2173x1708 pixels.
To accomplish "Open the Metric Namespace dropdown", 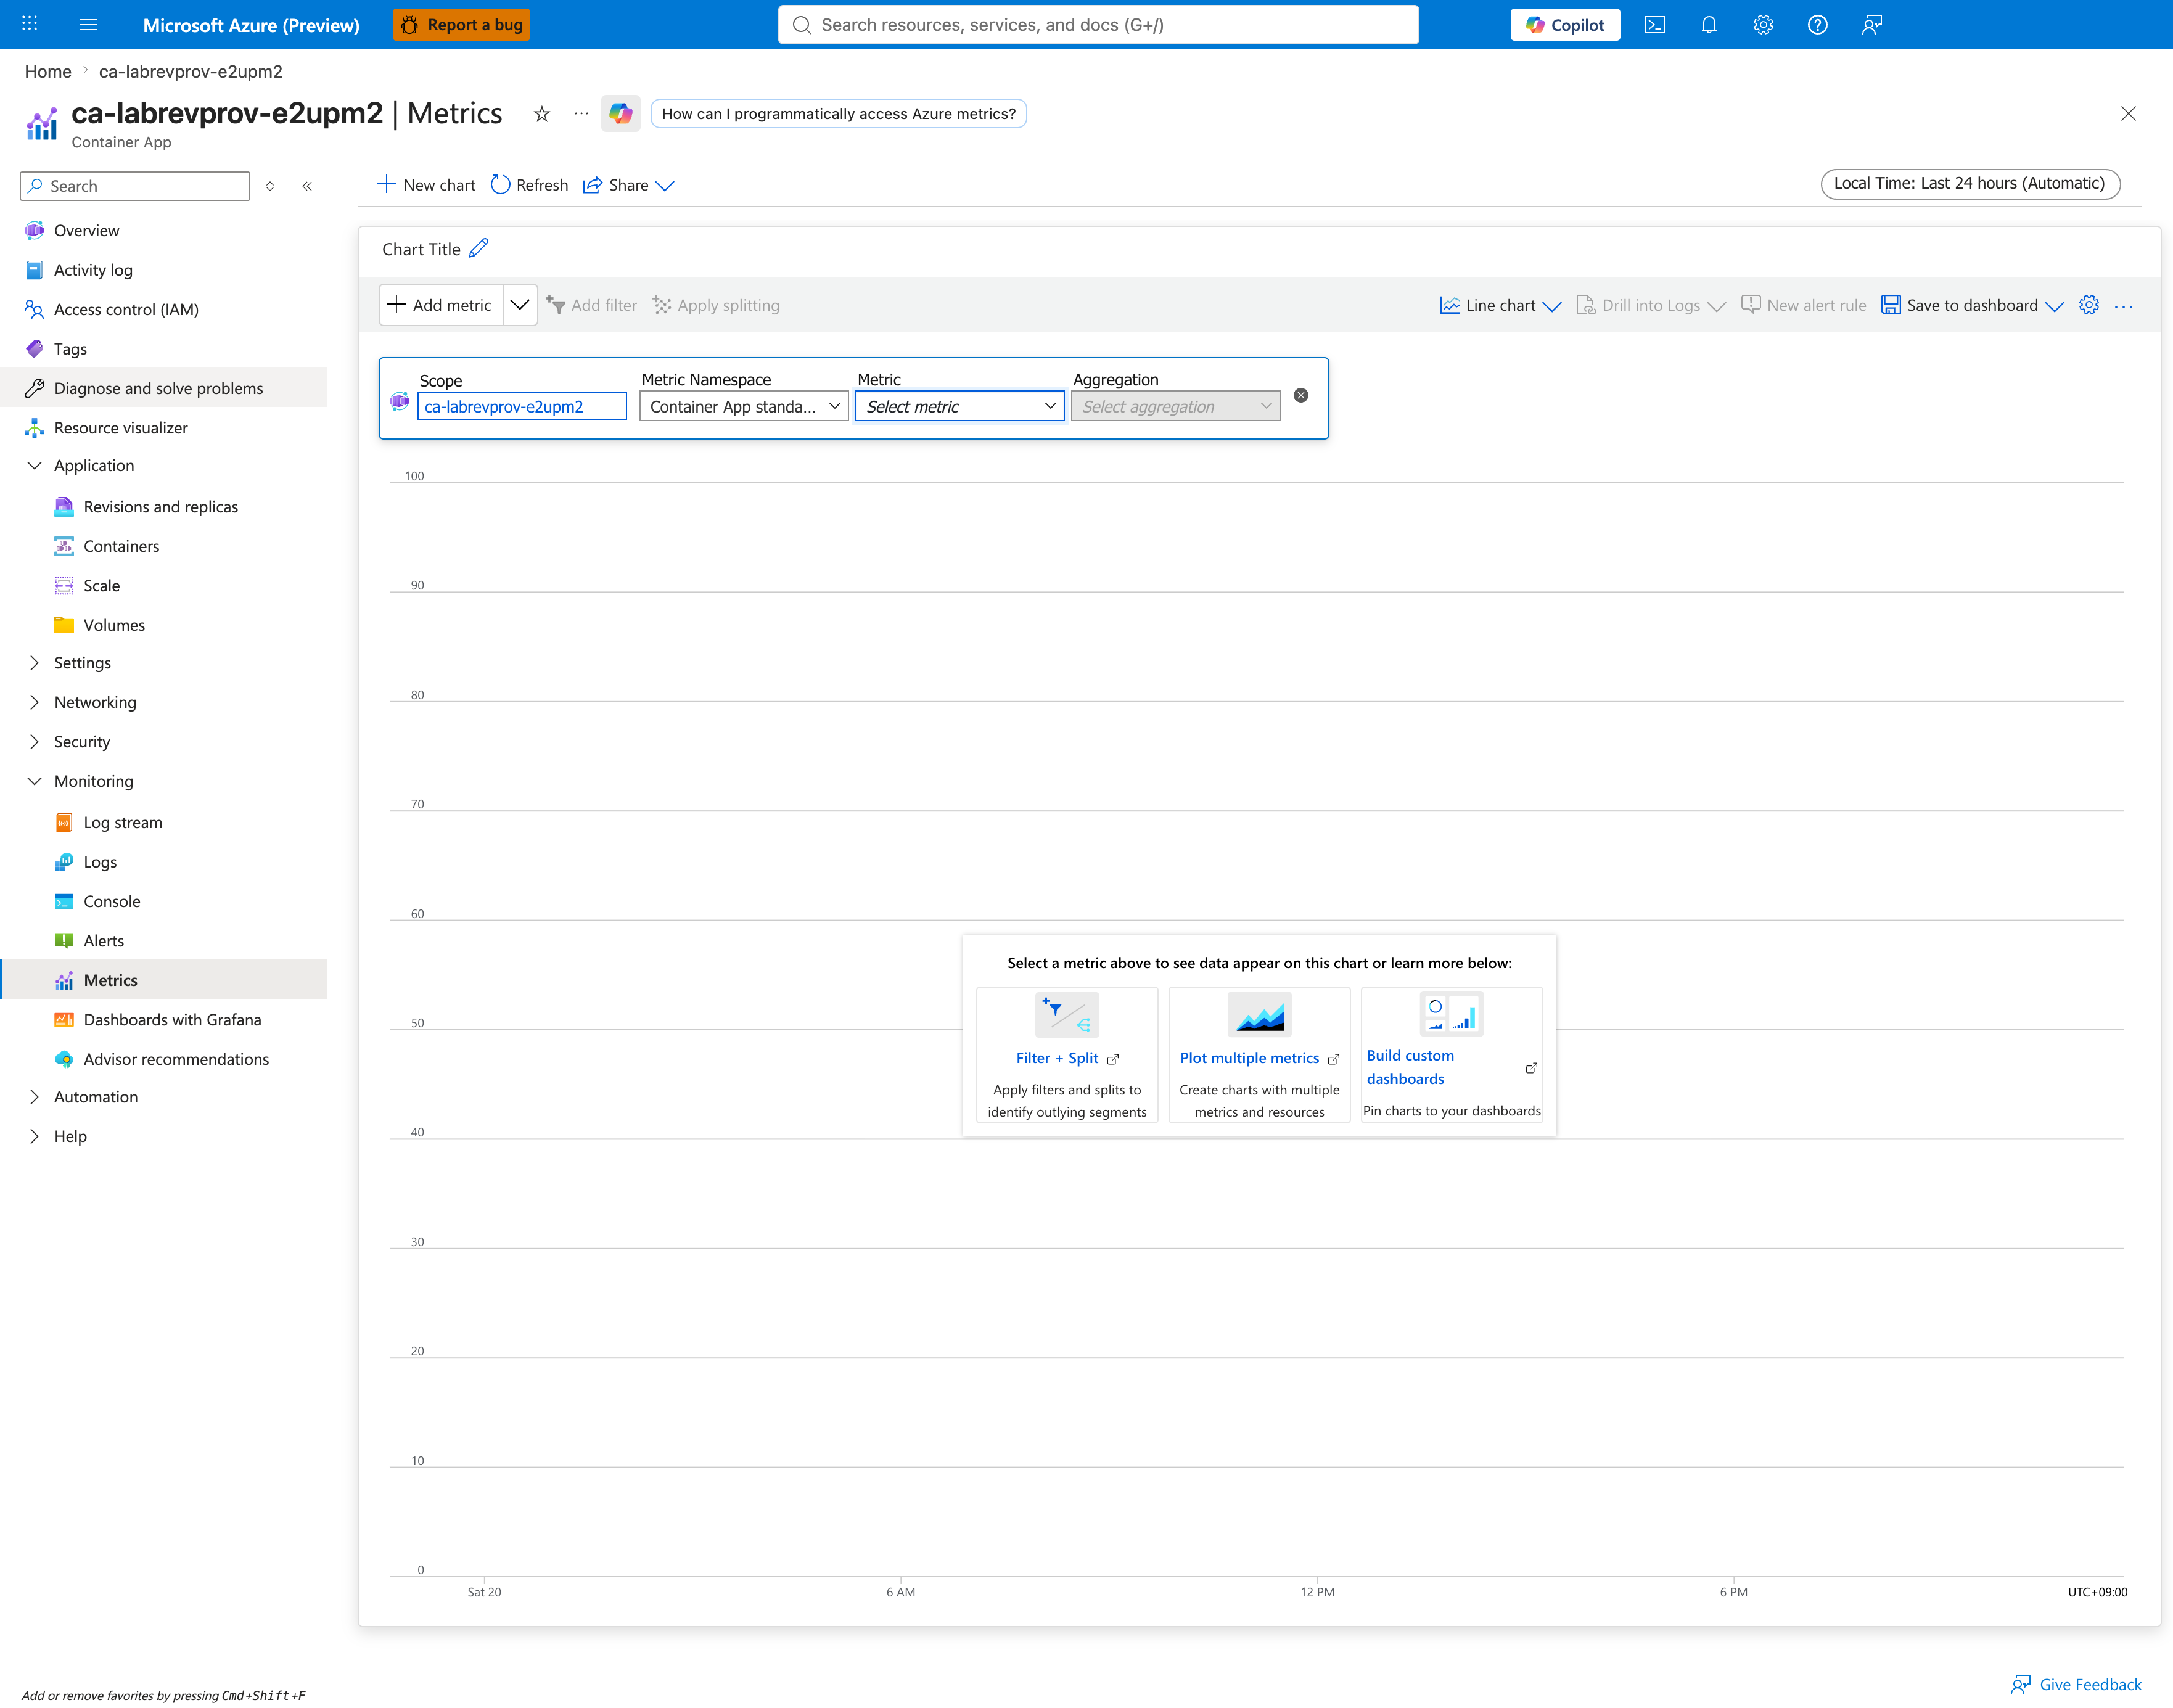I will click(x=744, y=406).
